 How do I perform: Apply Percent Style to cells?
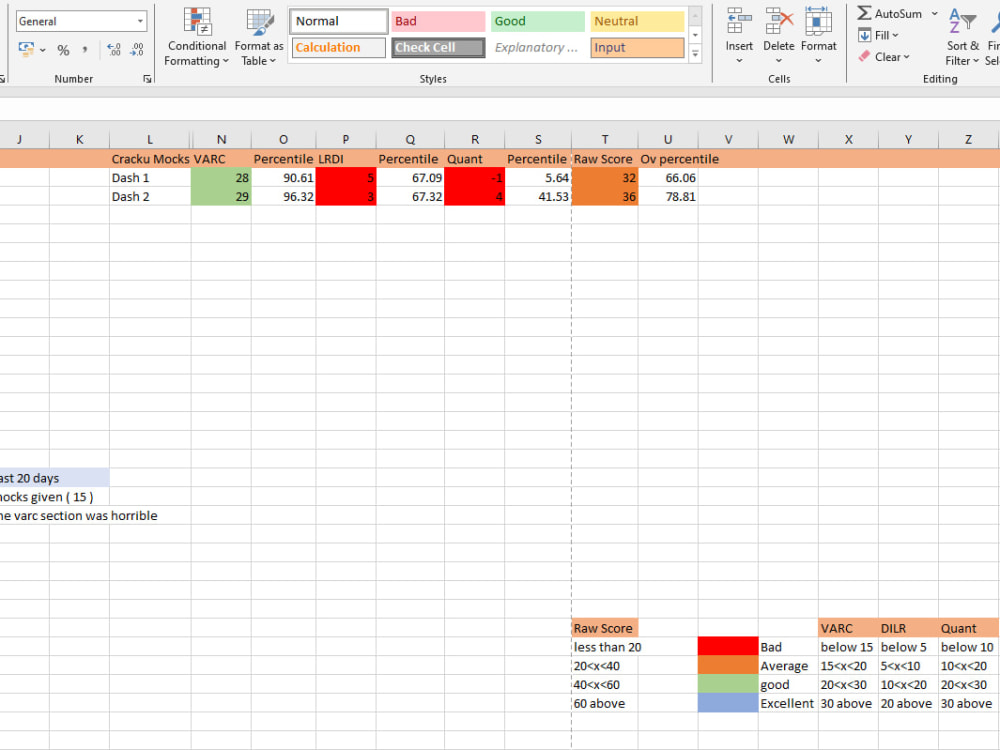(63, 50)
